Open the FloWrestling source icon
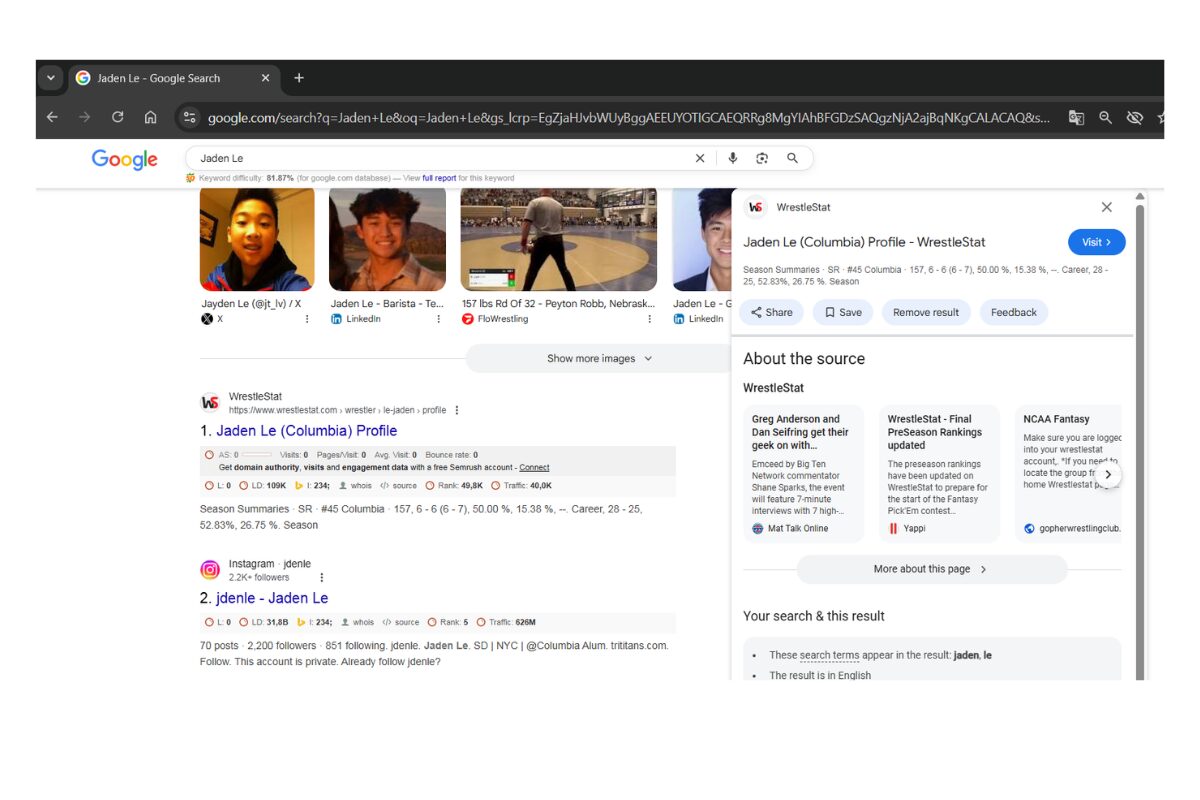 pyautogui.click(x=467, y=319)
